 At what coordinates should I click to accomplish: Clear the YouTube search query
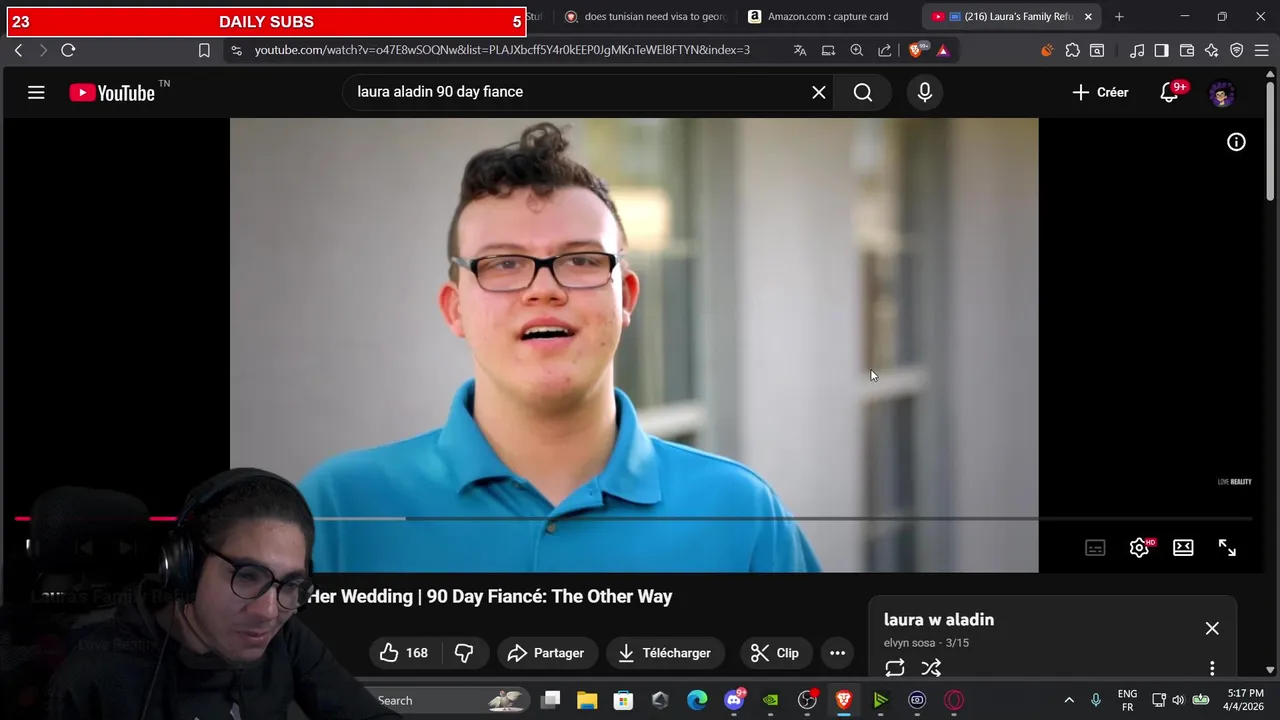click(x=818, y=92)
